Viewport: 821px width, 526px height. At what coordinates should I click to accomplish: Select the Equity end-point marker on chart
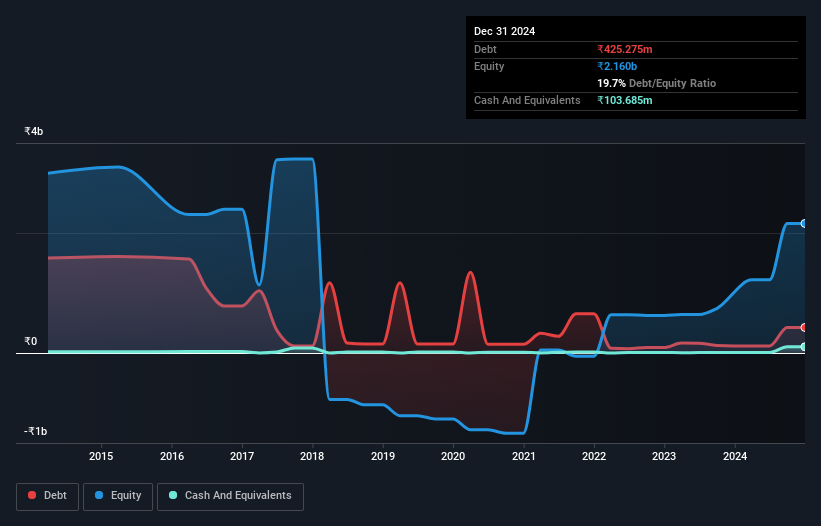click(804, 223)
